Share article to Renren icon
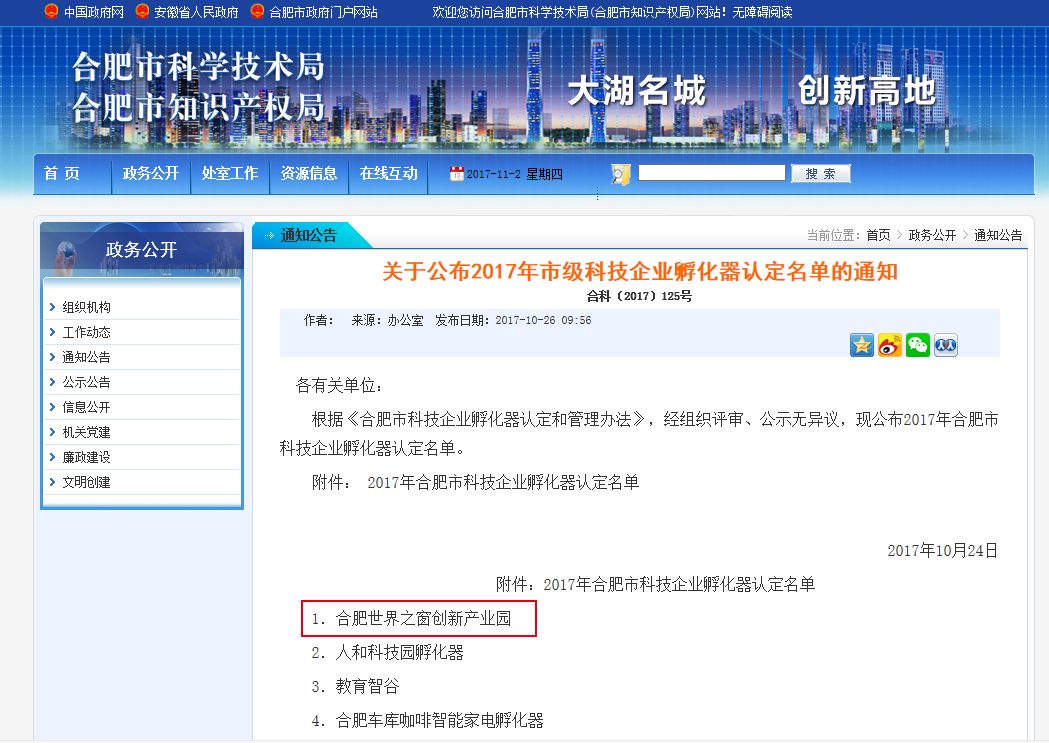The height and width of the screenshot is (743, 1049). pyautogui.click(x=946, y=345)
